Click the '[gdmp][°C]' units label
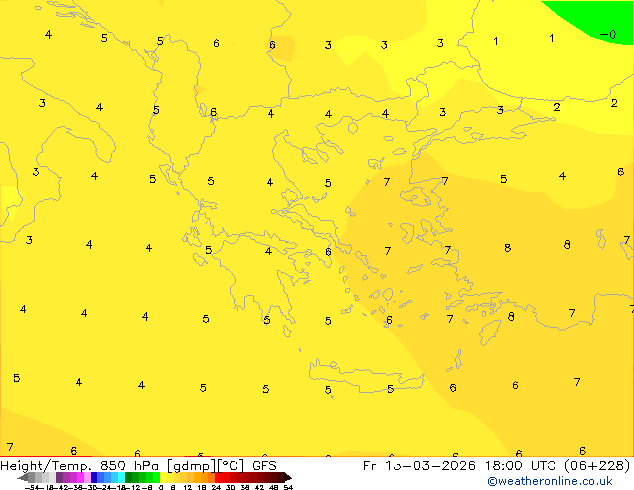The height and width of the screenshot is (490, 634). point(206,466)
